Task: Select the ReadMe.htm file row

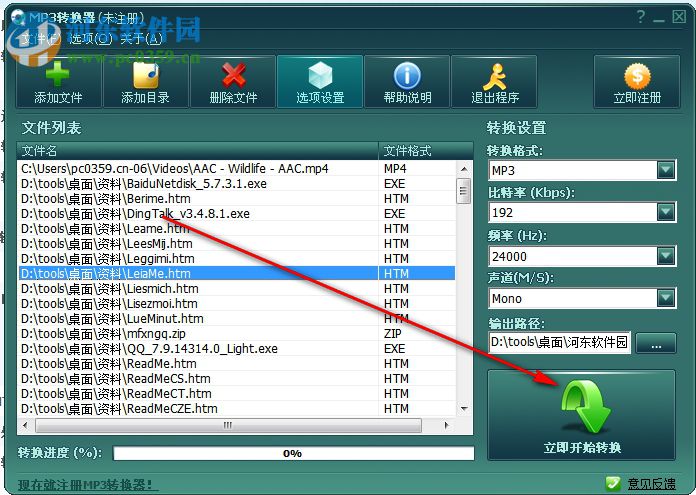Action: pyautogui.click(x=237, y=364)
